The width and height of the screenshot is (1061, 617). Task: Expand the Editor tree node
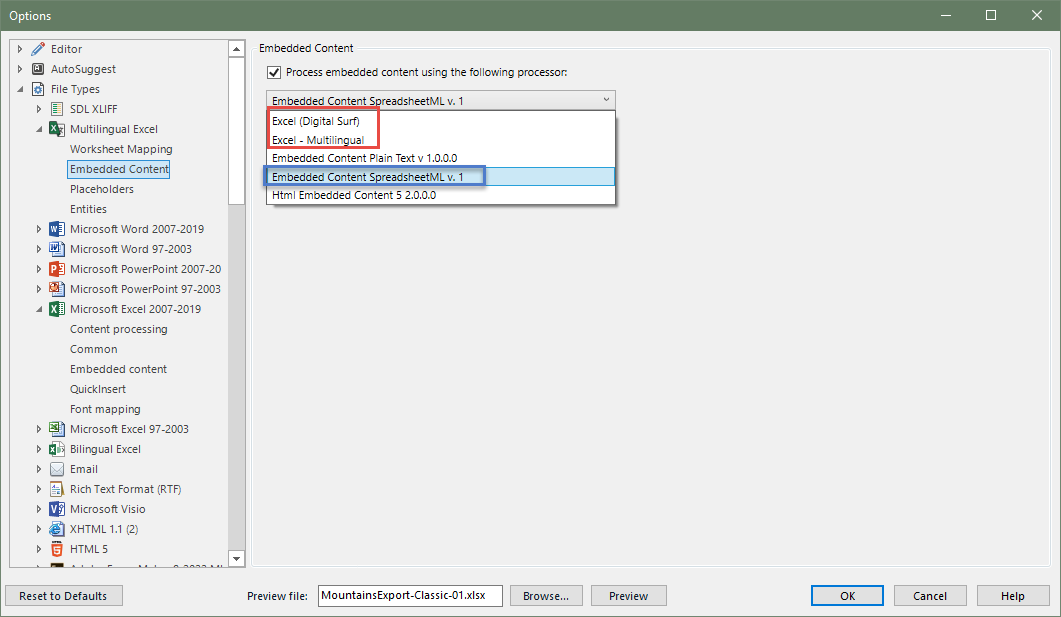20,49
